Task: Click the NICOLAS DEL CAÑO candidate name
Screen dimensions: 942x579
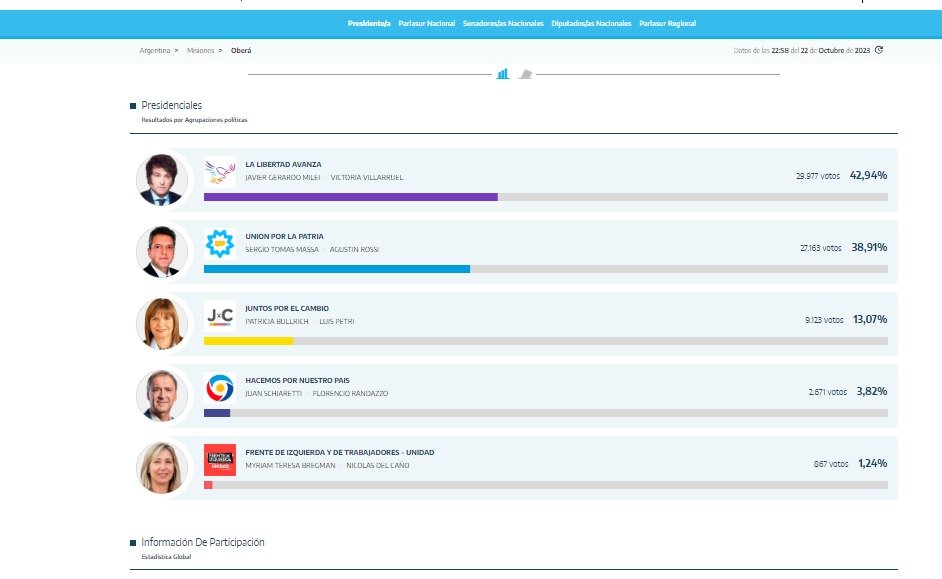Action: tap(377, 466)
